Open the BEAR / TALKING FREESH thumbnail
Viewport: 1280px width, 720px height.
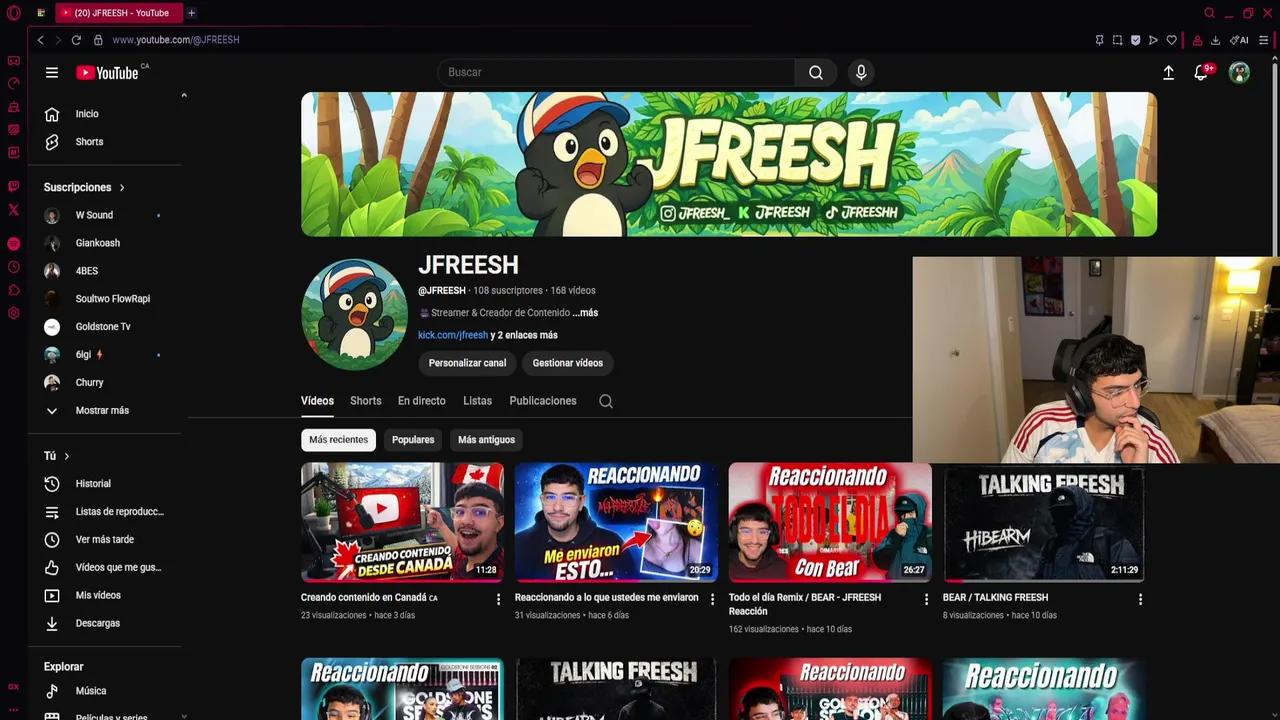tap(1044, 522)
